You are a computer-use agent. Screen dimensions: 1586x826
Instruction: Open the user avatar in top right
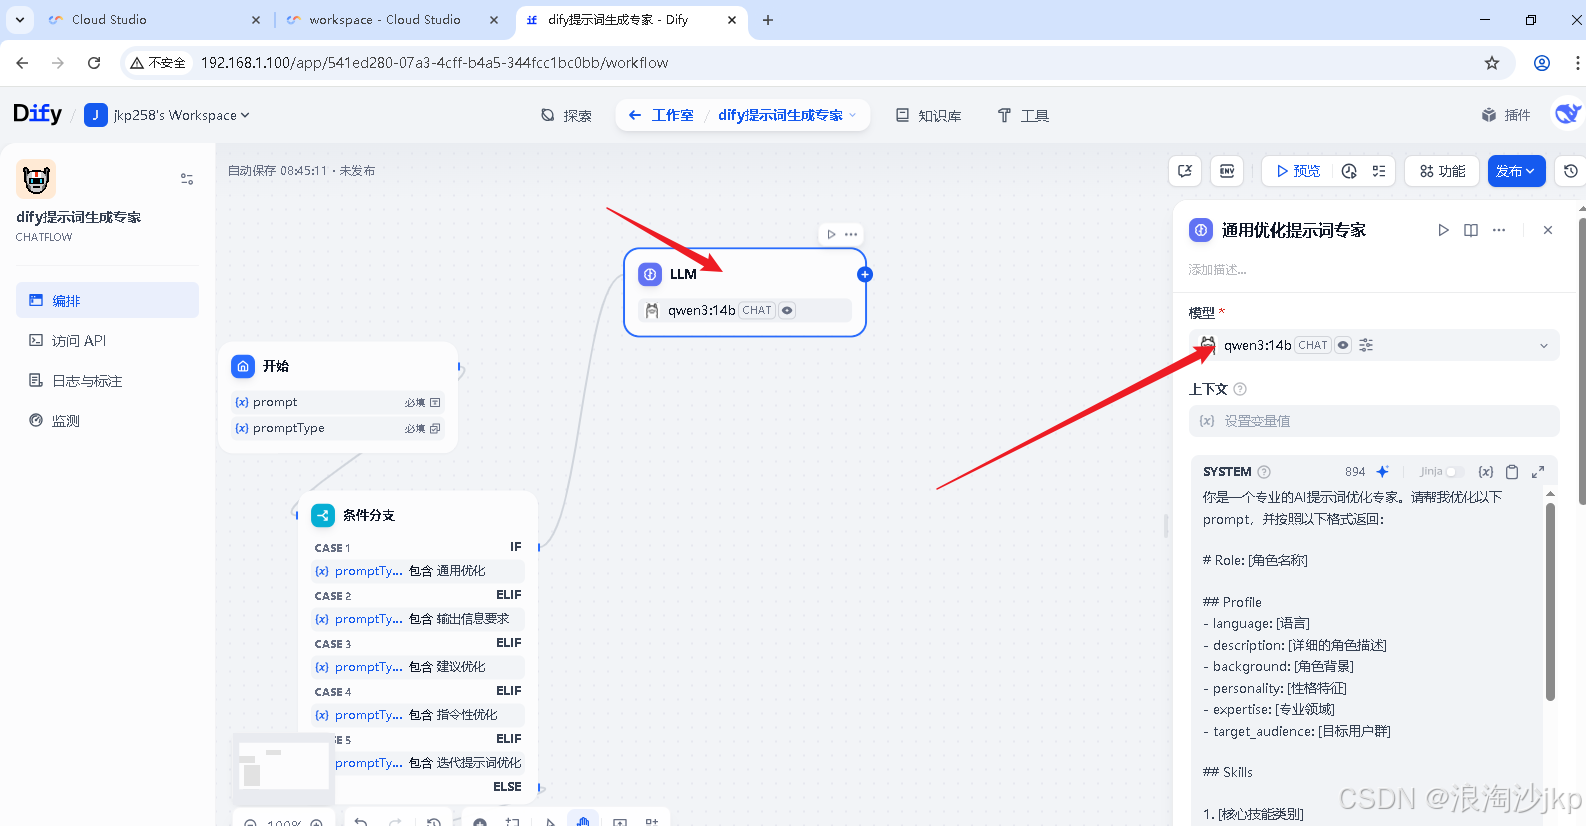1567,114
